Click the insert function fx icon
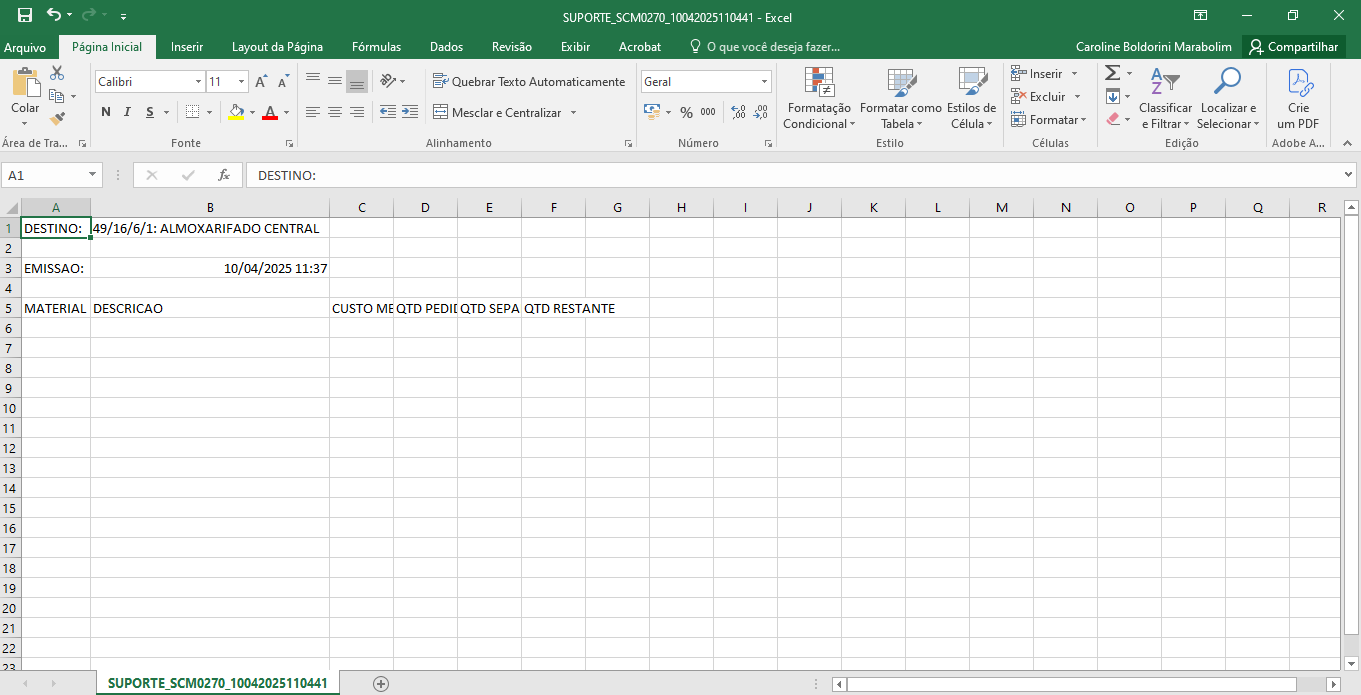Viewport: 1361px width, 695px height. pyautogui.click(x=224, y=175)
